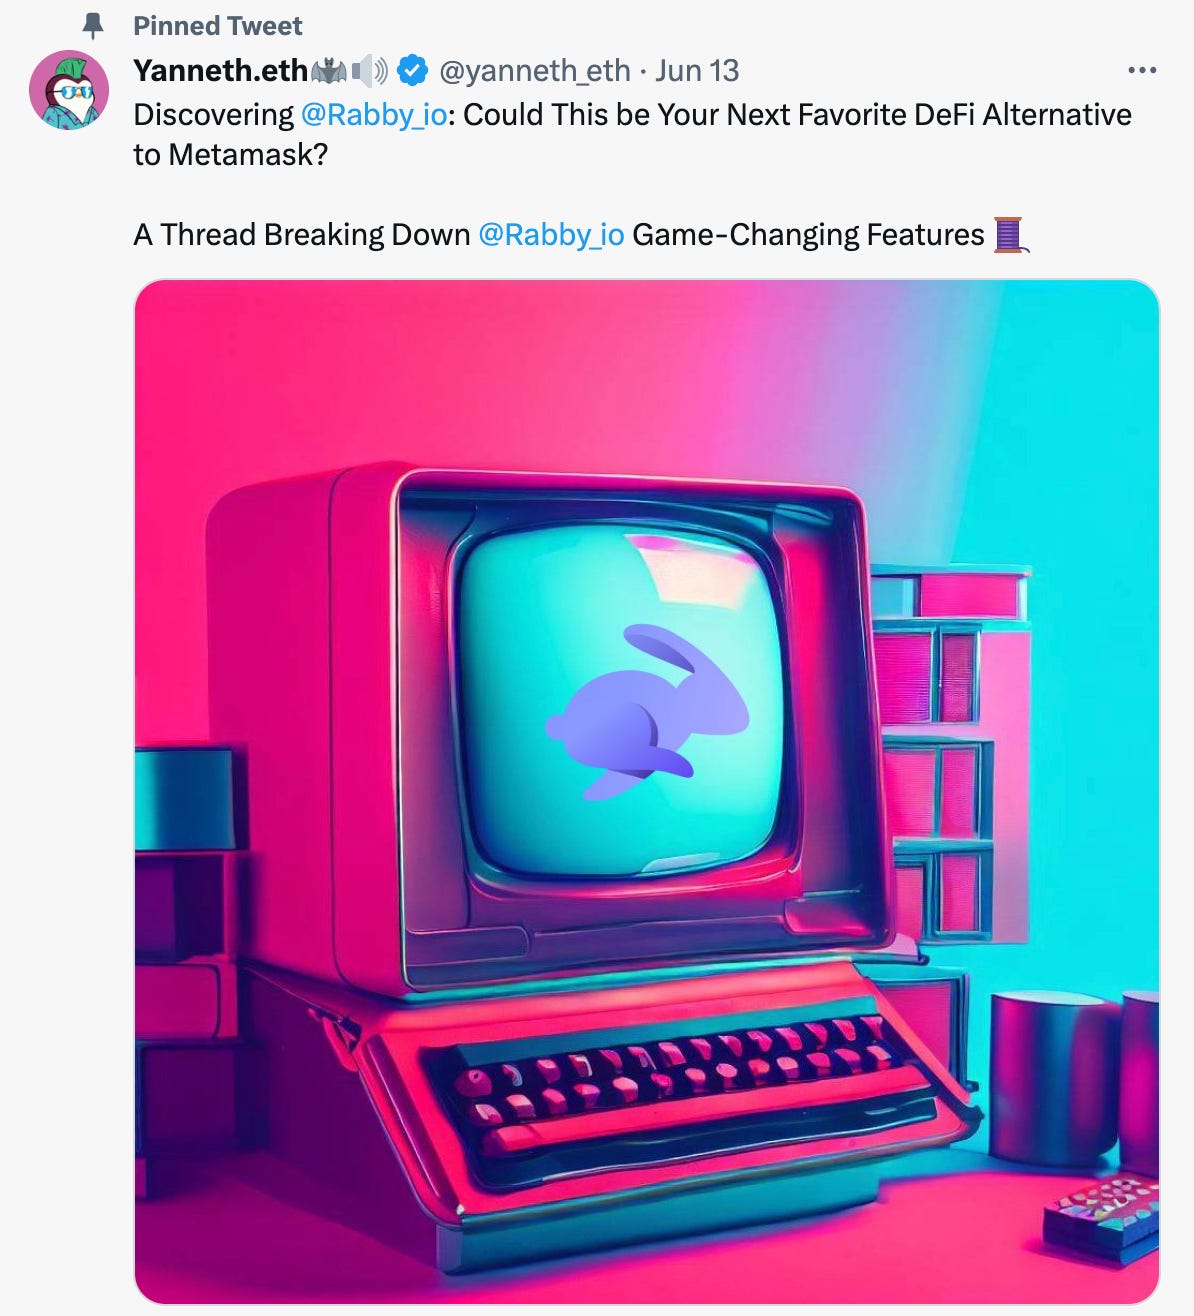Click the metallic cylinder cup in the image
1194x1316 pixels.
pyautogui.click(x=1052, y=1074)
